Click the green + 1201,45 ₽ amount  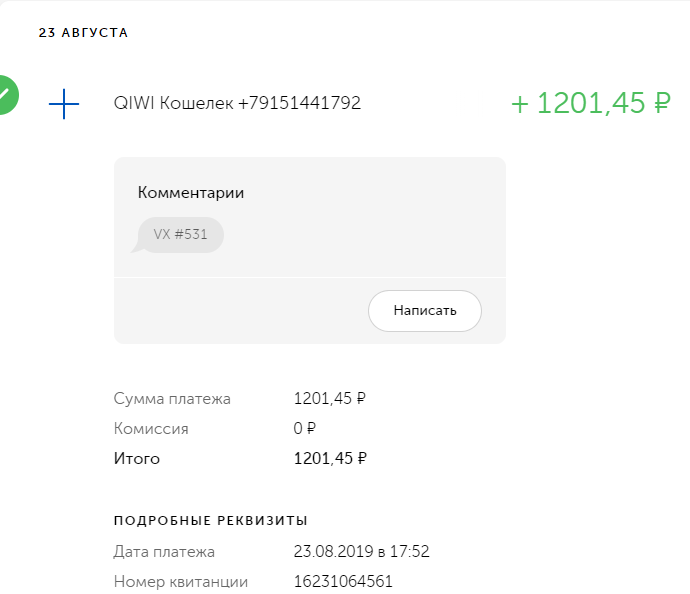590,103
